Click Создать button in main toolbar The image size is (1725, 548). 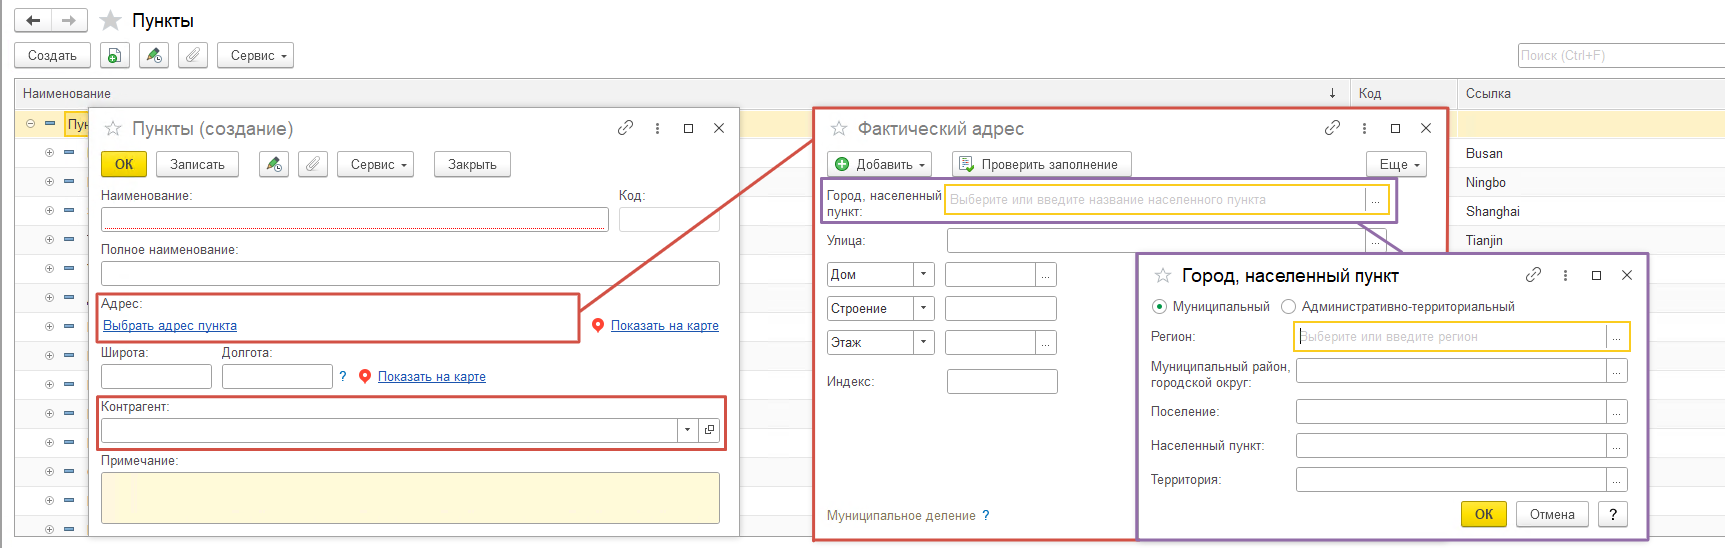point(52,55)
